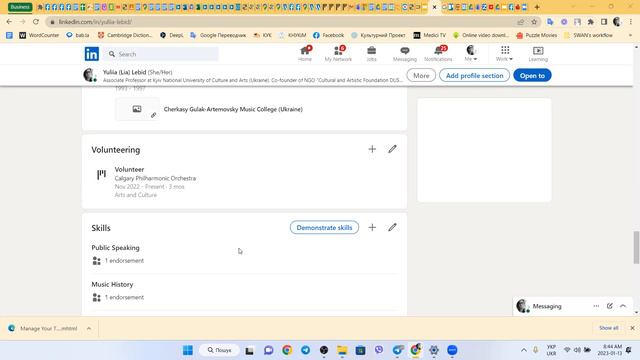Open Public Speaking skill
This screenshot has width=640, height=360.
(116, 248)
